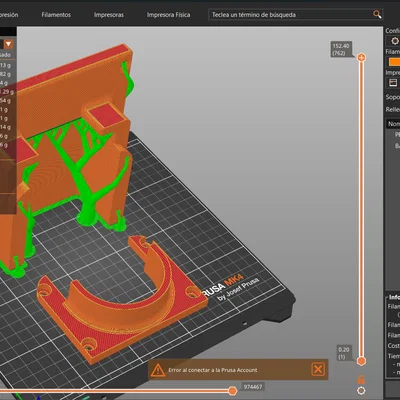Click the 0.20 (1) layer height label

pyautogui.click(x=344, y=353)
